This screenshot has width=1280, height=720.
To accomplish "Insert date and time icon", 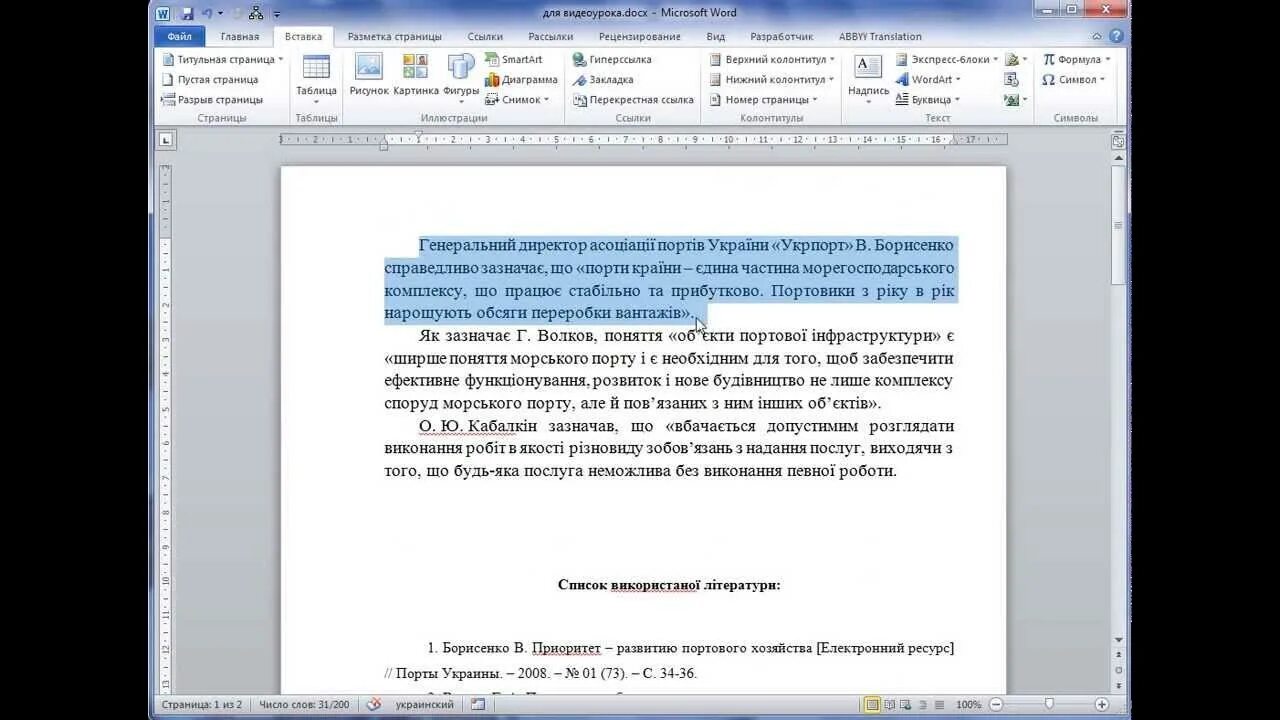I will (x=1012, y=79).
